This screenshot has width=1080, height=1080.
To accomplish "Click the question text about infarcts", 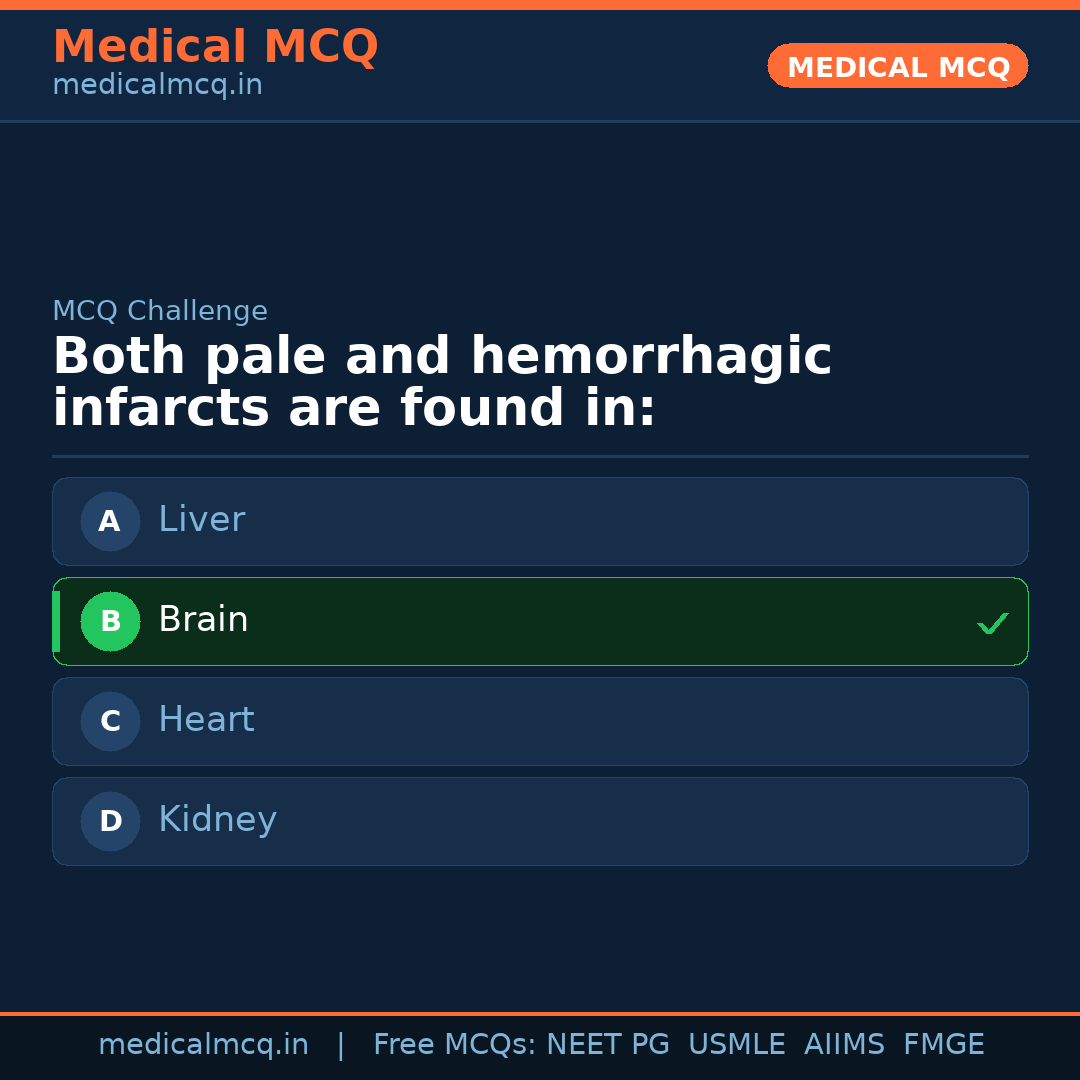I will [443, 380].
